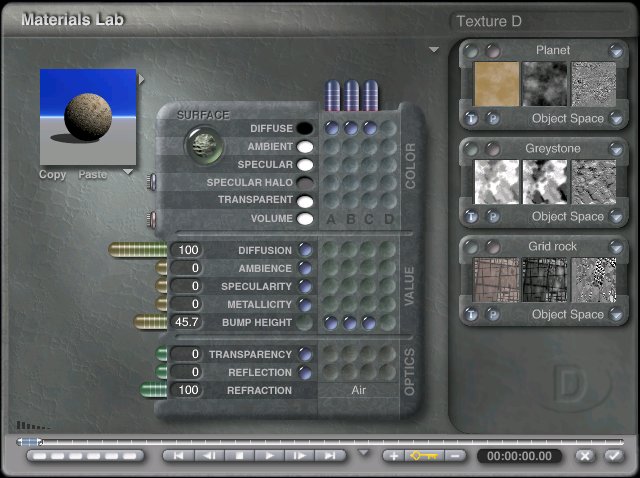Click the P button in Greystone texture panel
This screenshot has height=478, width=640.
(493, 217)
